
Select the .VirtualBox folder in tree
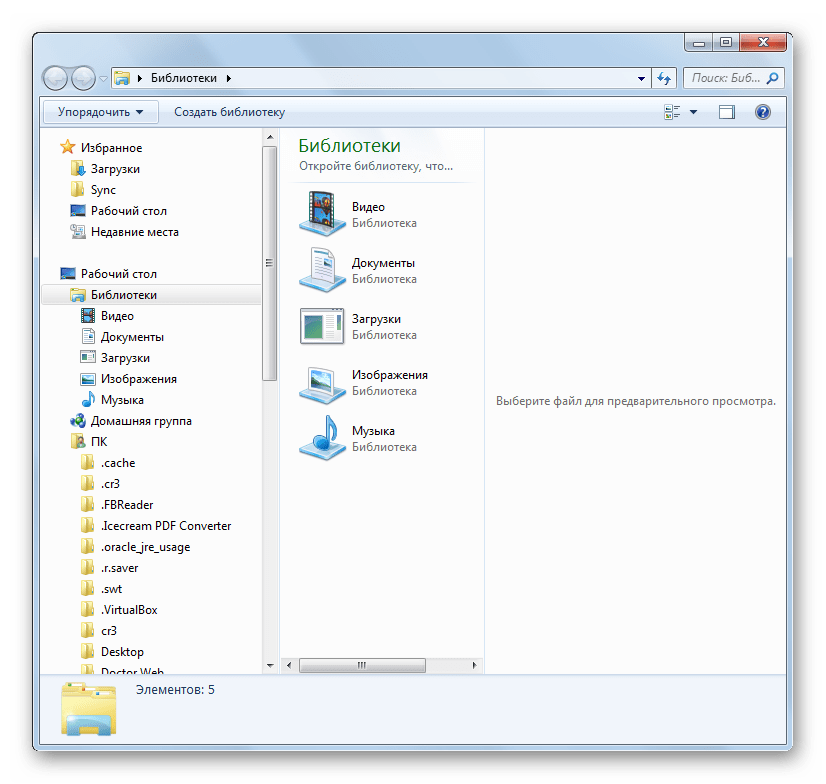tap(128, 610)
